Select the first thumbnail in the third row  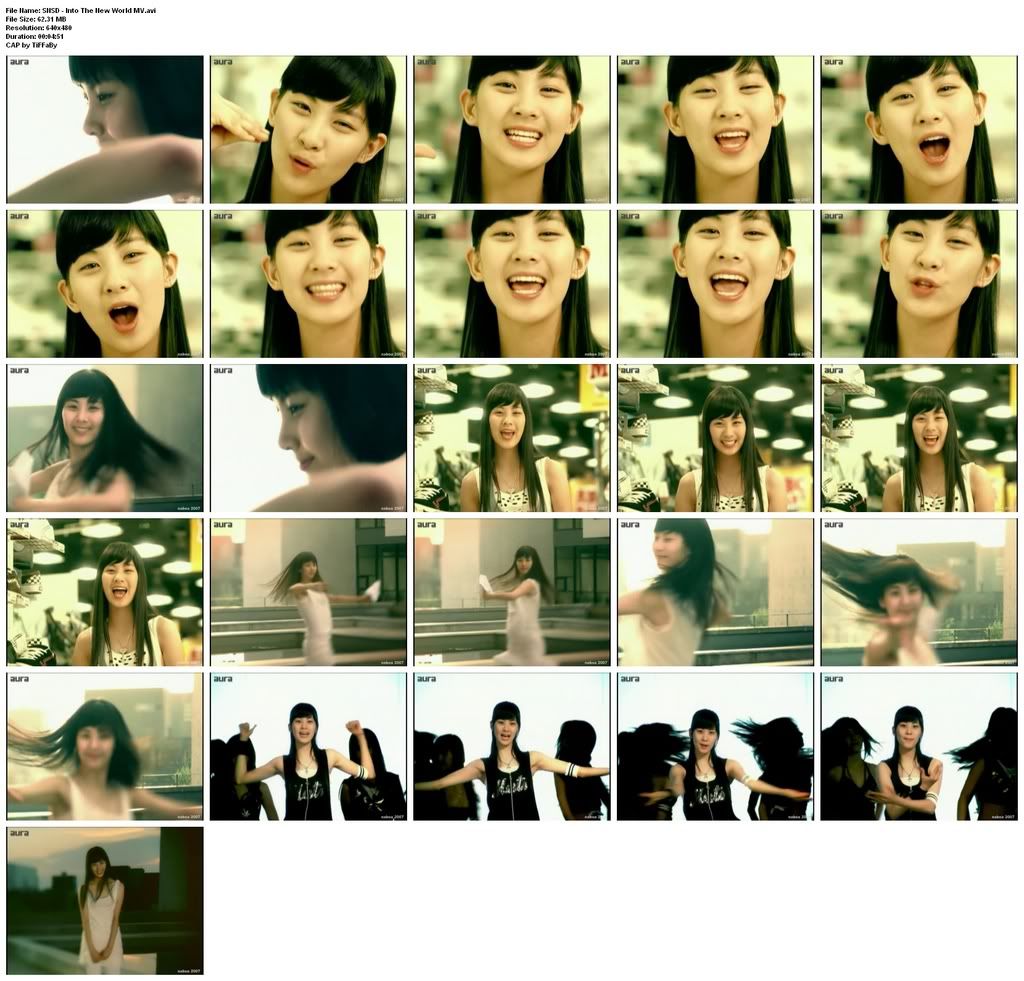click(105, 438)
